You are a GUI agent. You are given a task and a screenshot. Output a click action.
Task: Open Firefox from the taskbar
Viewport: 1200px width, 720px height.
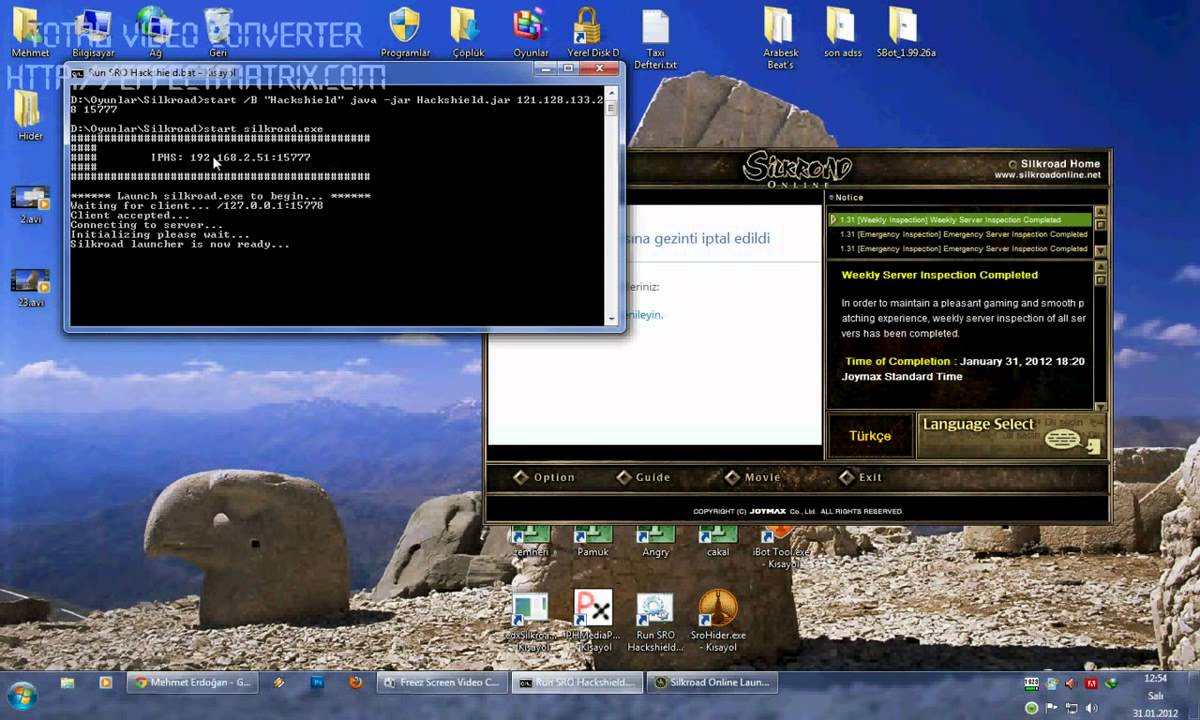[355, 682]
